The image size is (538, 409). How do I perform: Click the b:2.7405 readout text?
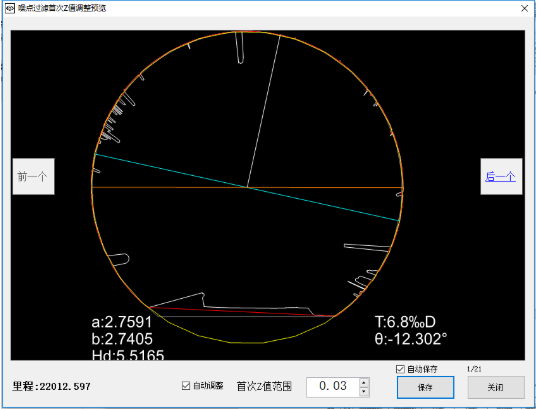coord(122,339)
